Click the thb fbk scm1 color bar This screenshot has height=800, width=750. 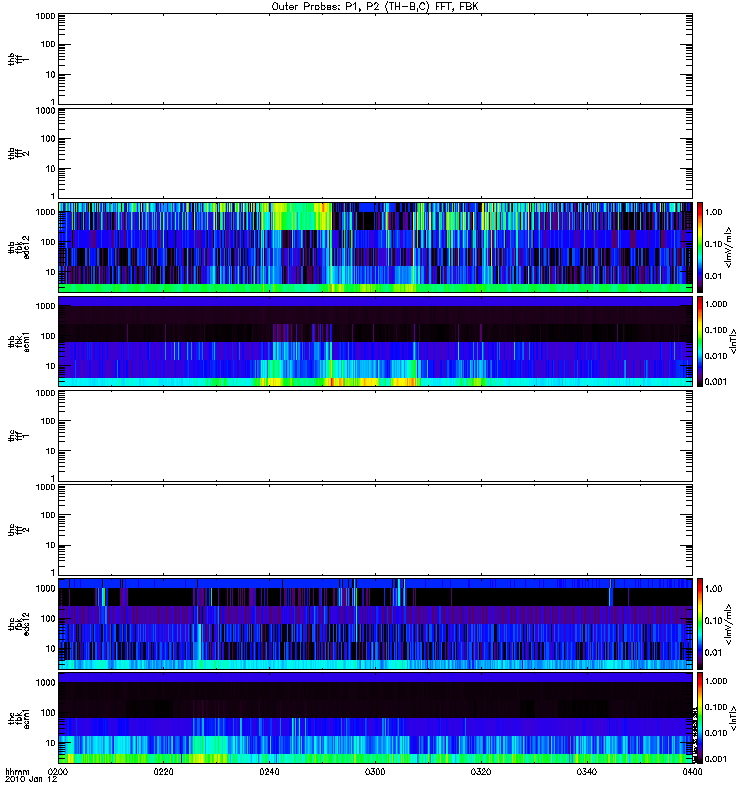(x=700, y=341)
